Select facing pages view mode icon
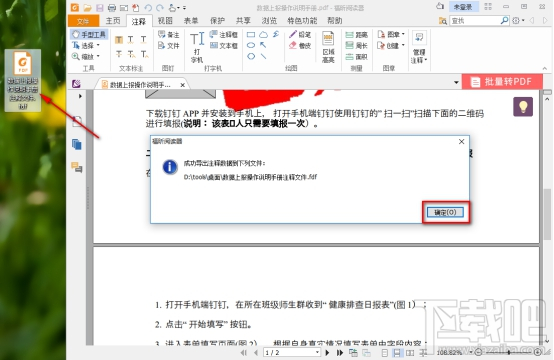554x360 pixels. coord(410,353)
